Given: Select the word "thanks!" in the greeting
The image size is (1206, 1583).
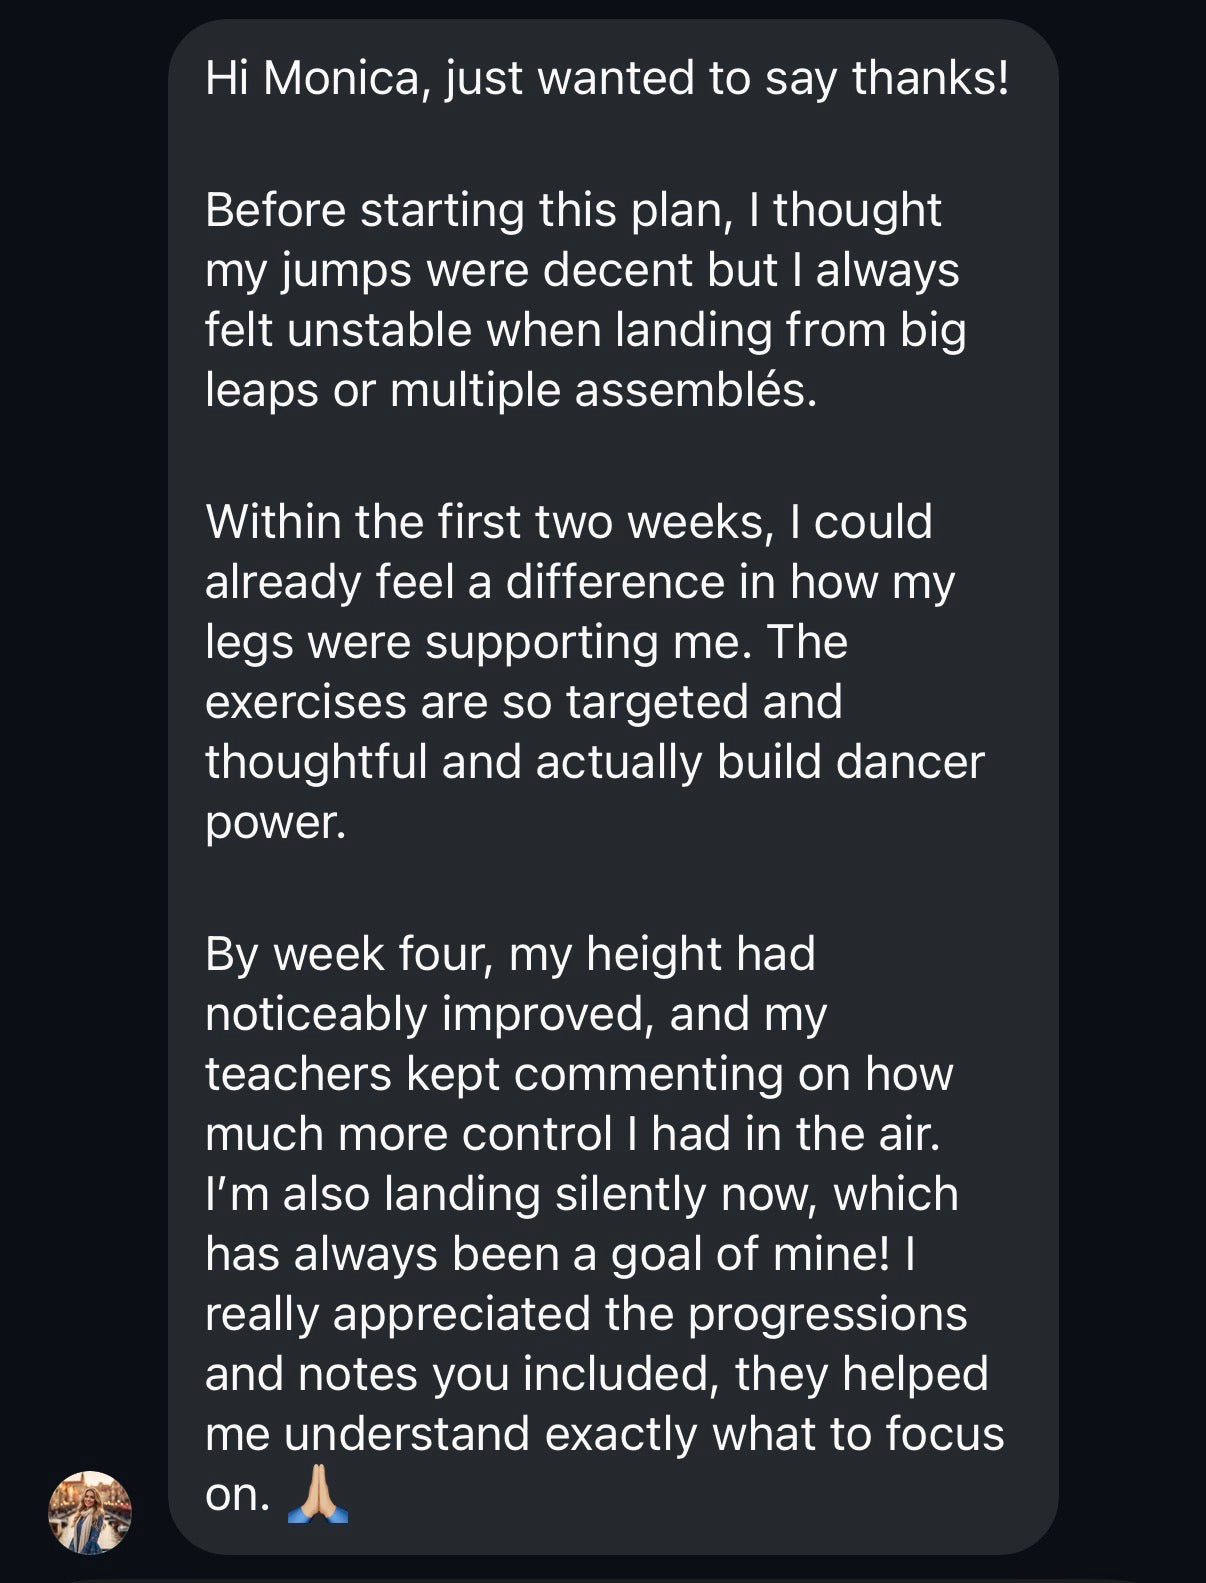Looking at the screenshot, I should [x=930, y=78].
